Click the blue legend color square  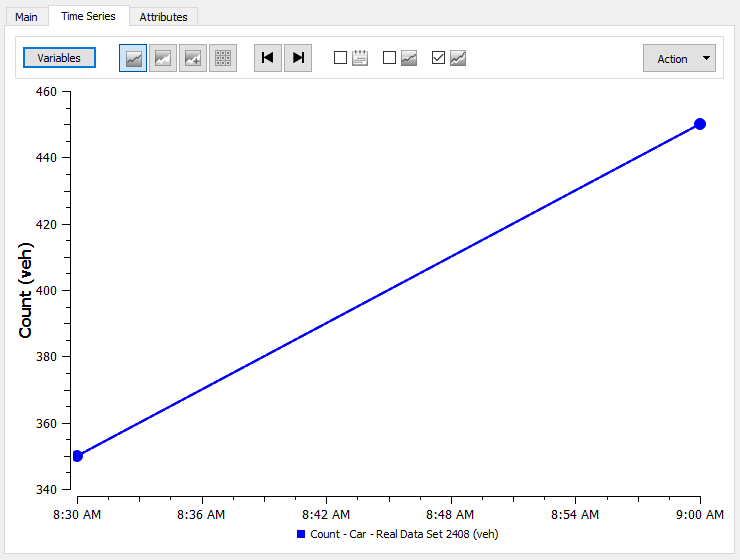coord(301,534)
